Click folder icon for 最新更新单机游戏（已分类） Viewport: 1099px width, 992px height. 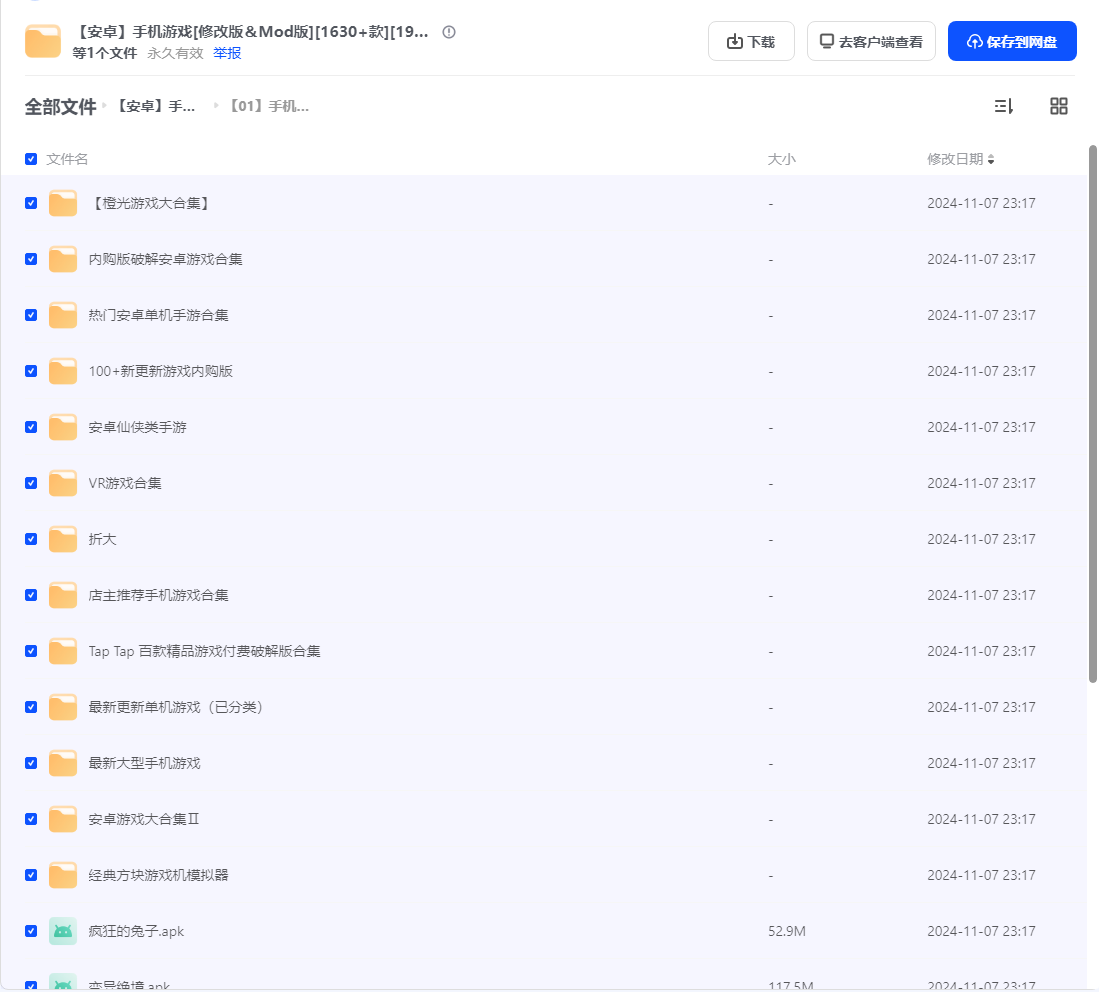(x=63, y=707)
